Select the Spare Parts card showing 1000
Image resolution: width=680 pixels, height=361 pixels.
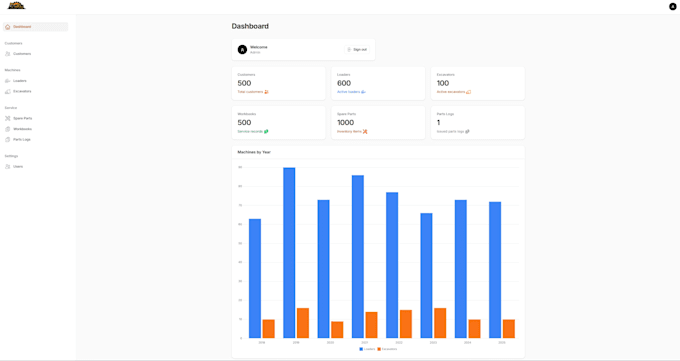[x=378, y=123]
